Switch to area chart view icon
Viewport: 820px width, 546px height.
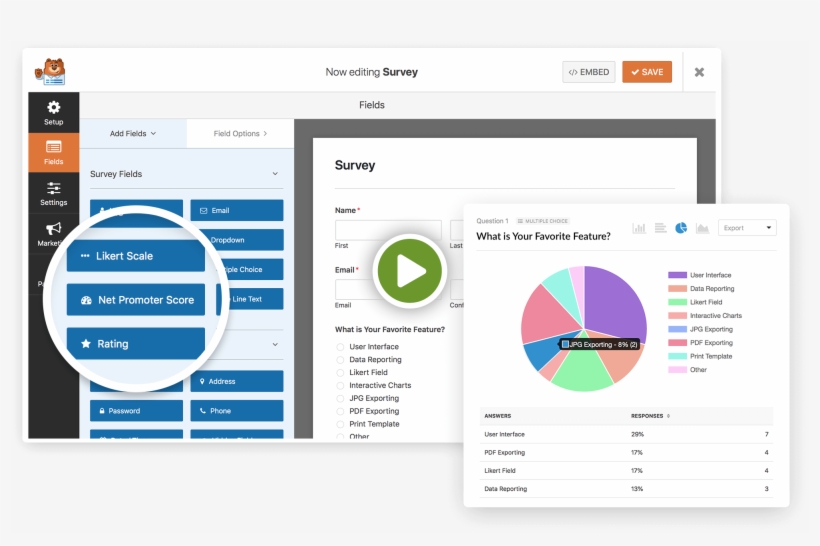pos(702,228)
